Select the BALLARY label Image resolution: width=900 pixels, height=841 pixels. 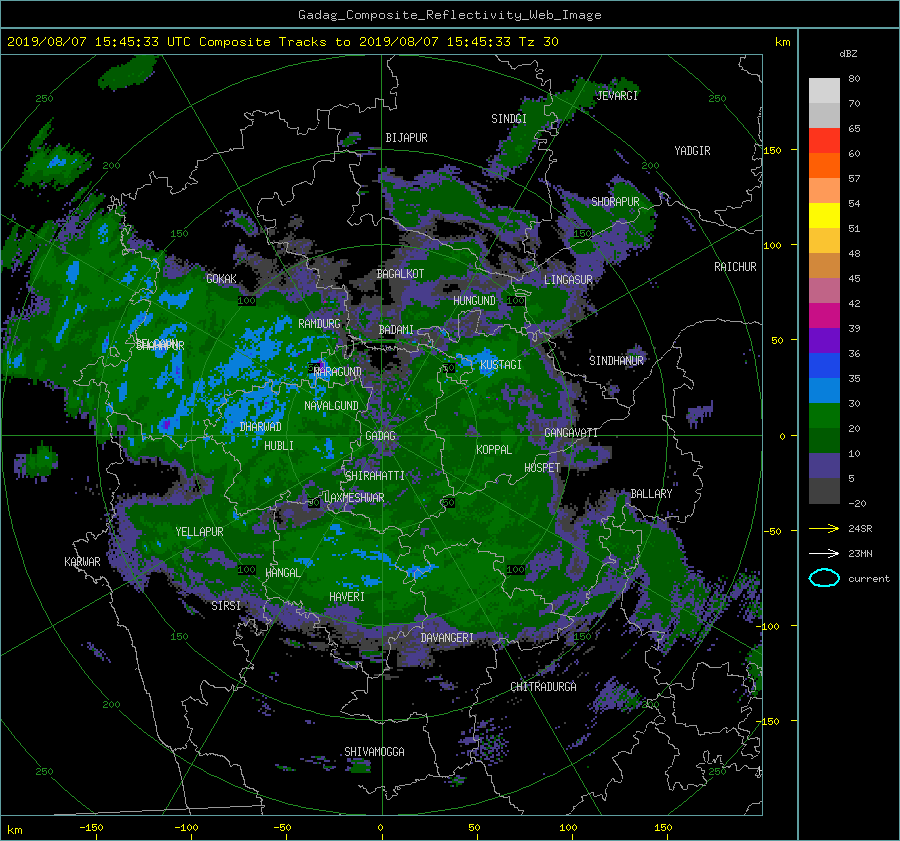651,494
